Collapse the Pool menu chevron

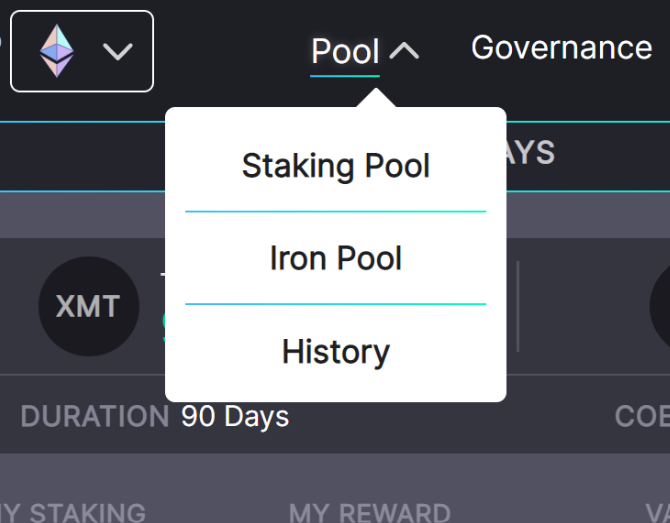404,51
